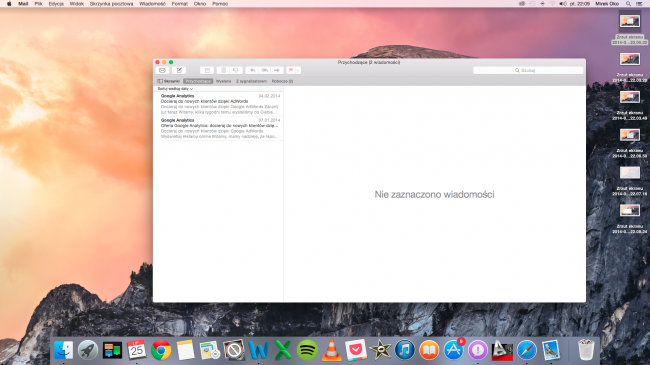Image resolution: width=650 pixels, height=365 pixels.
Task: Switch to the Z sygnalizatorem mailbox
Action: point(251,81)
